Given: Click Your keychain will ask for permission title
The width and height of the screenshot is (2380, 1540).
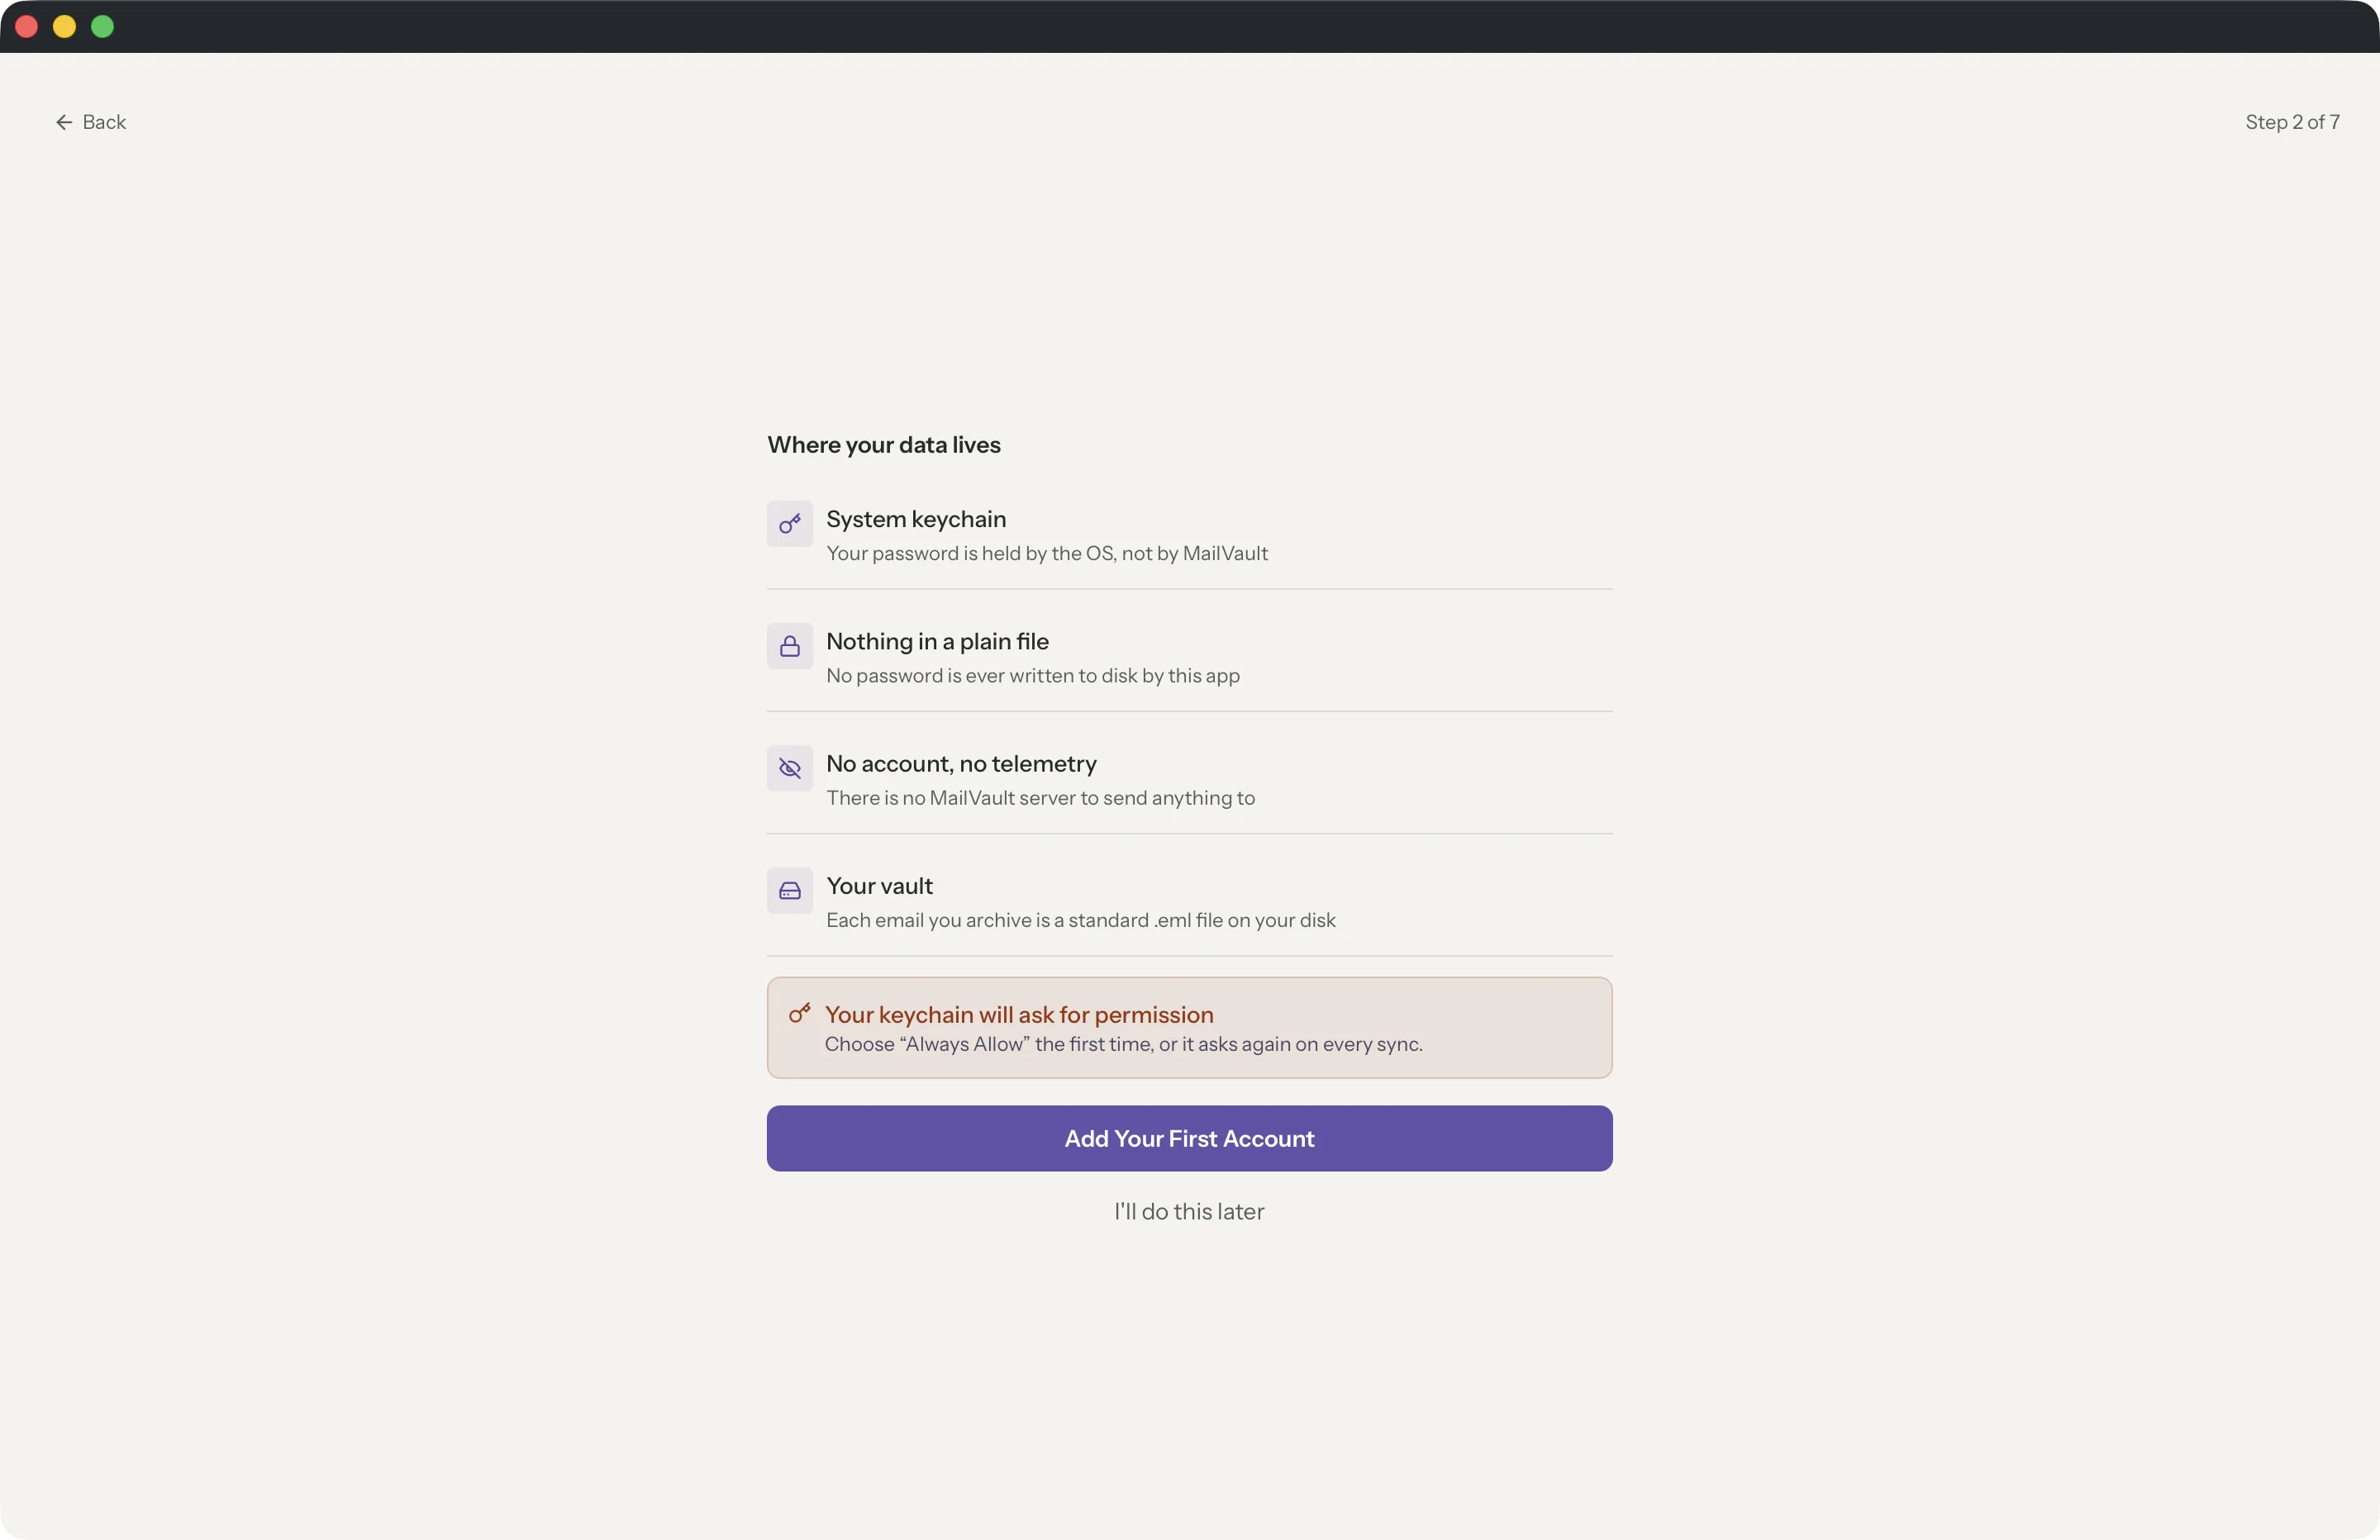Looking at the screenshot, I should click(x=1019, y=1015).
